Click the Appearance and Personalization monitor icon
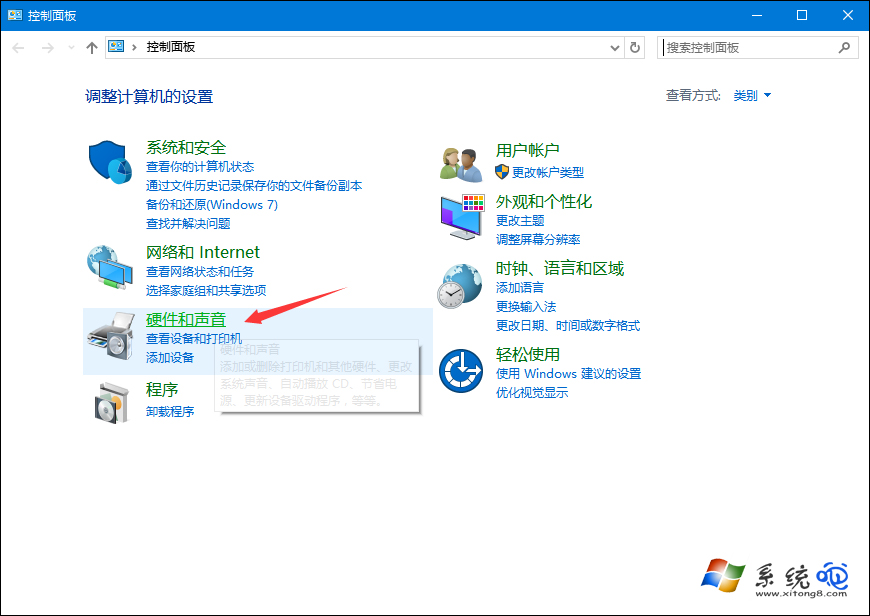Viewport: 870px width, 616px height. pos(461,216)
